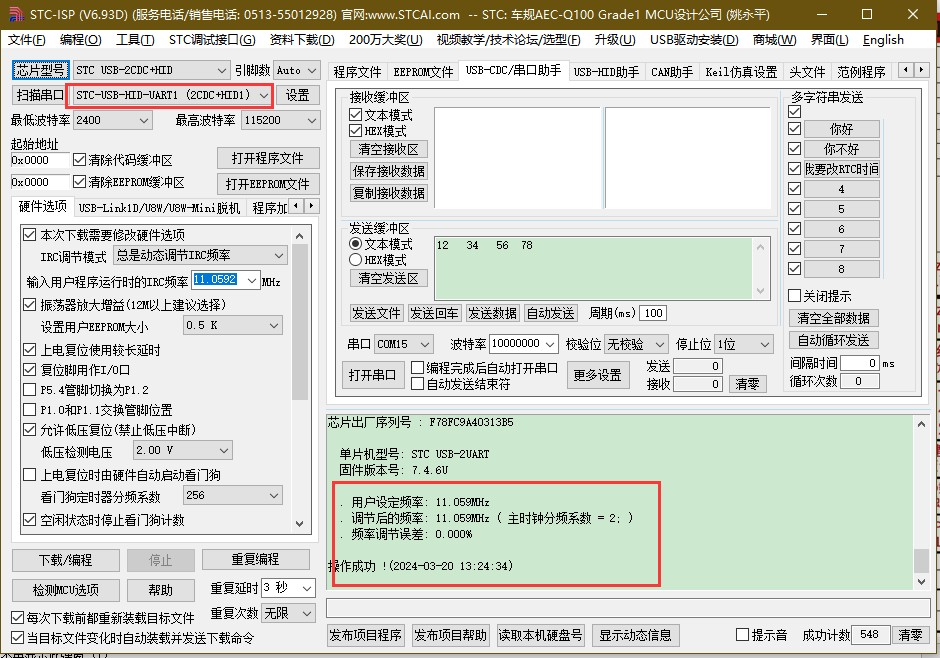Click the 扫描串口 button
The image size is (940, 658).
[x=40, y=95]
